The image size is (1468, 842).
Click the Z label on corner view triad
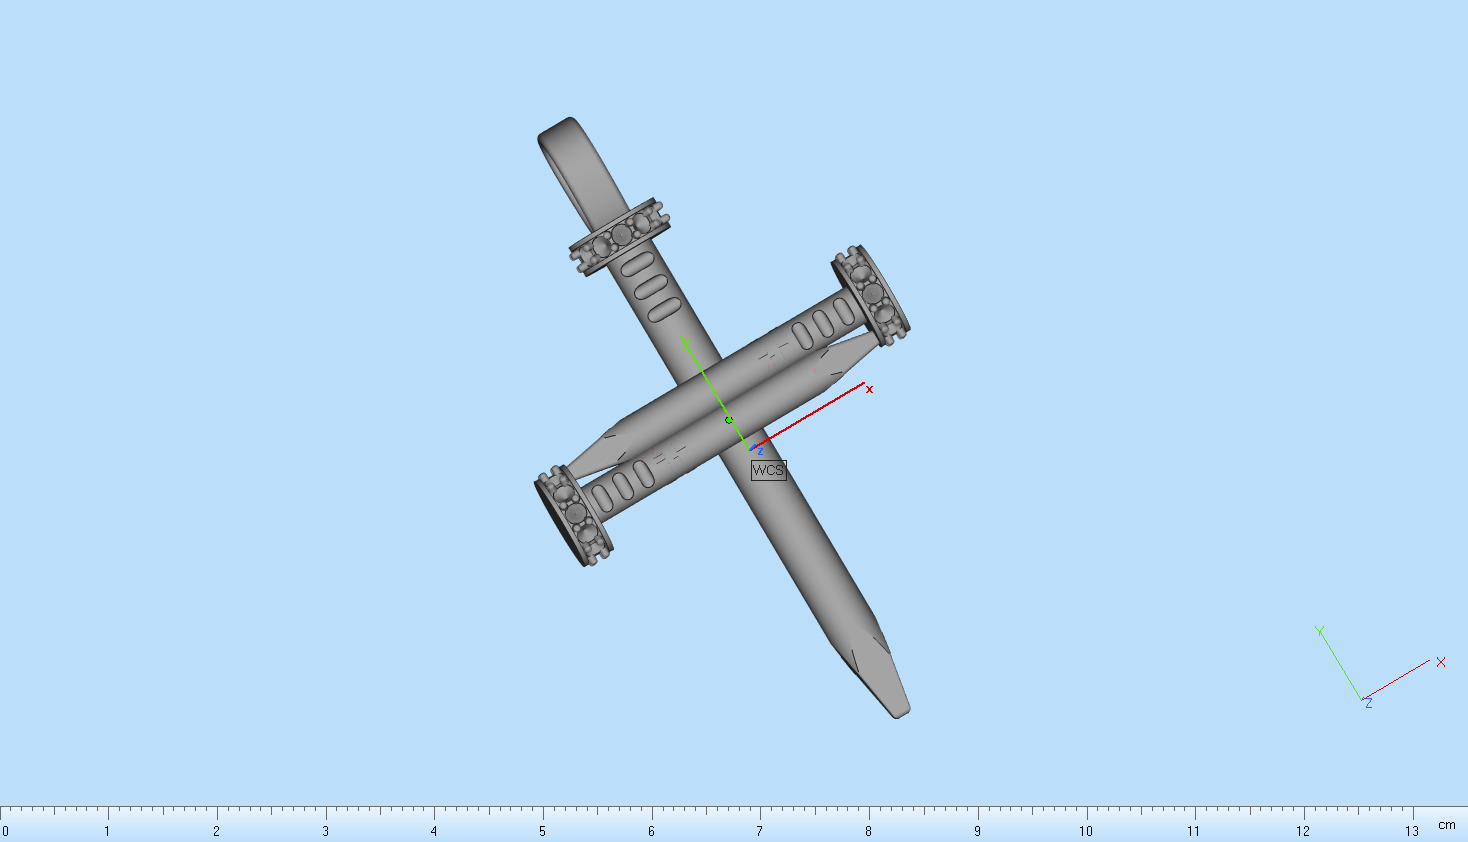[x=1367, y=703]
